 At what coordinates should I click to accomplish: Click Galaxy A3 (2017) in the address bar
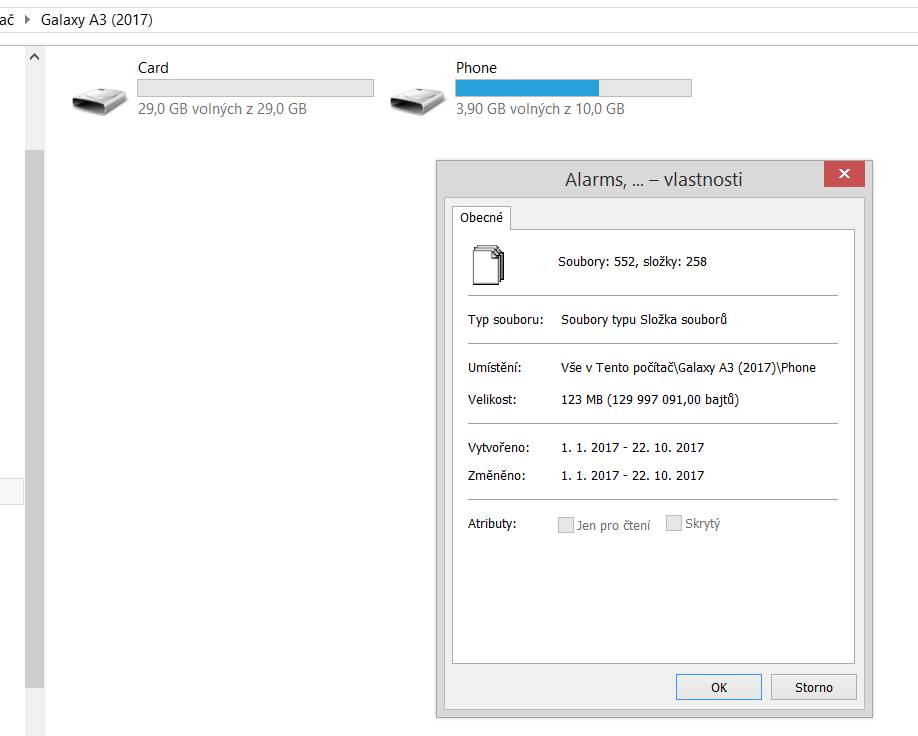click(97, 20)
